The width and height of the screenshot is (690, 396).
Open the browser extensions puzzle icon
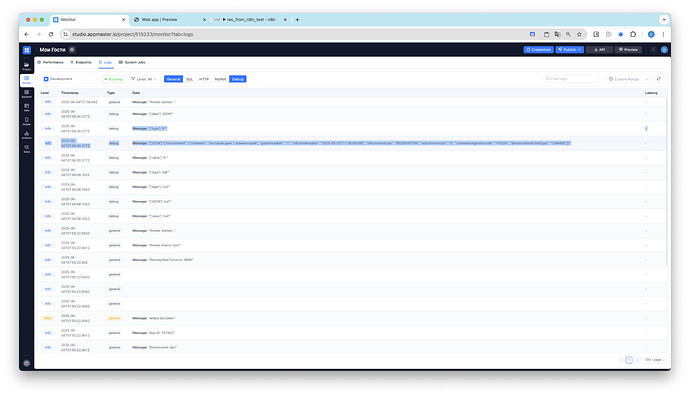633,34
